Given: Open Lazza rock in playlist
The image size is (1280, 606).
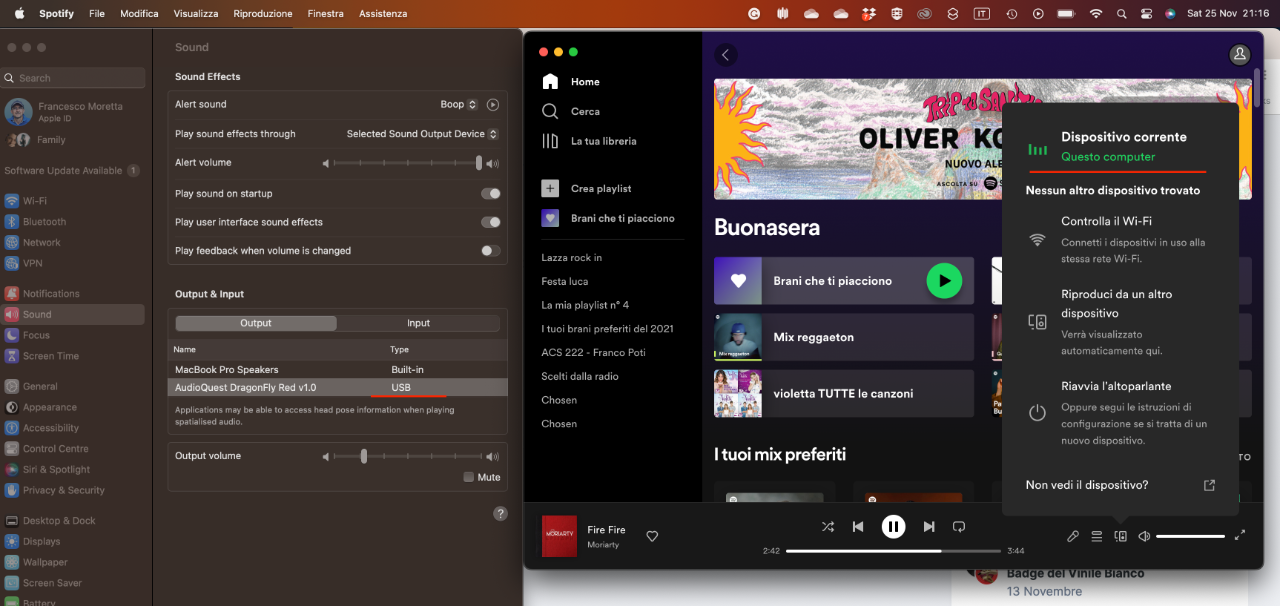Looking at the screenshot, I should pos(572,257).
